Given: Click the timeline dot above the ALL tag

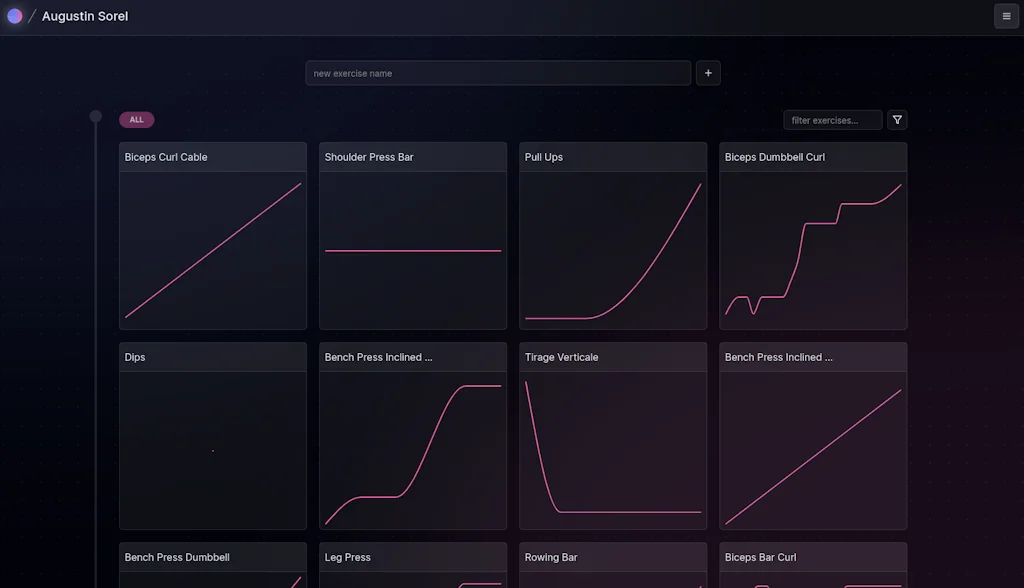Looking at the screenshot, I should (x=95, y=116).
